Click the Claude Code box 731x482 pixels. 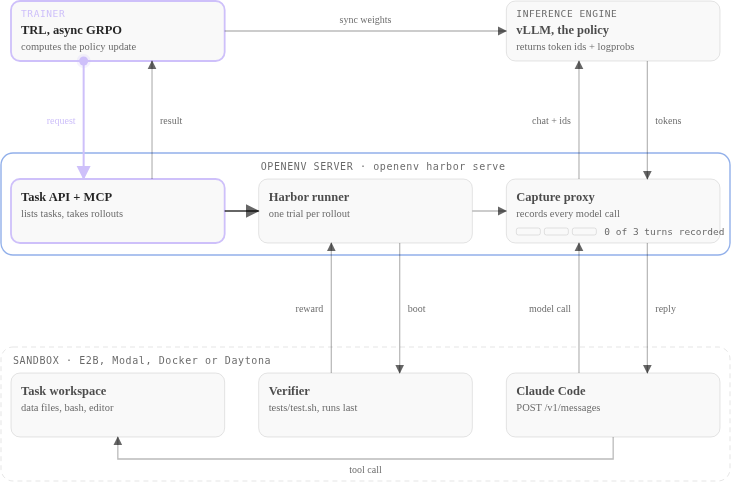pyautogui.click(x=613, y=405)
